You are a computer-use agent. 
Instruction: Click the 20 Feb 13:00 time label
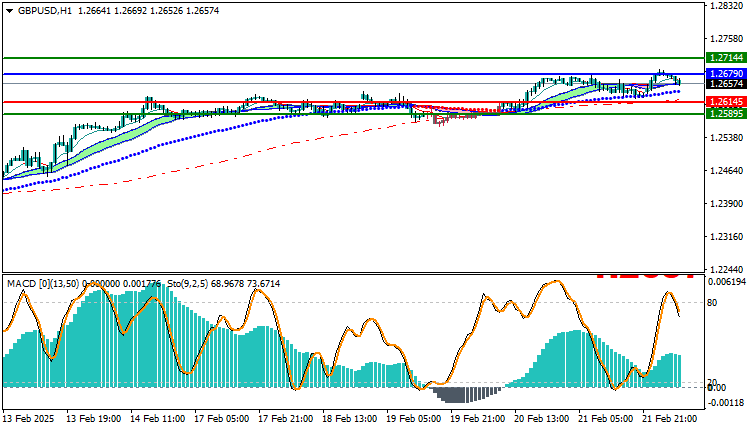tap(541, 419)
